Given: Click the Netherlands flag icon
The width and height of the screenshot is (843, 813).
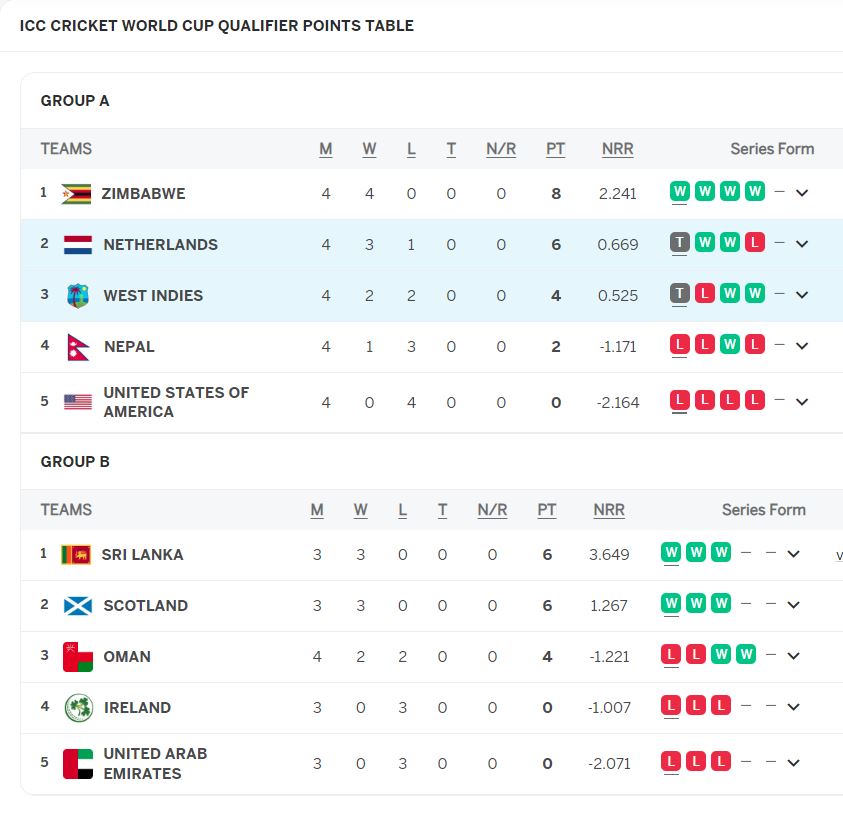Looking at the screenshot, I should [x=78, y=245].
